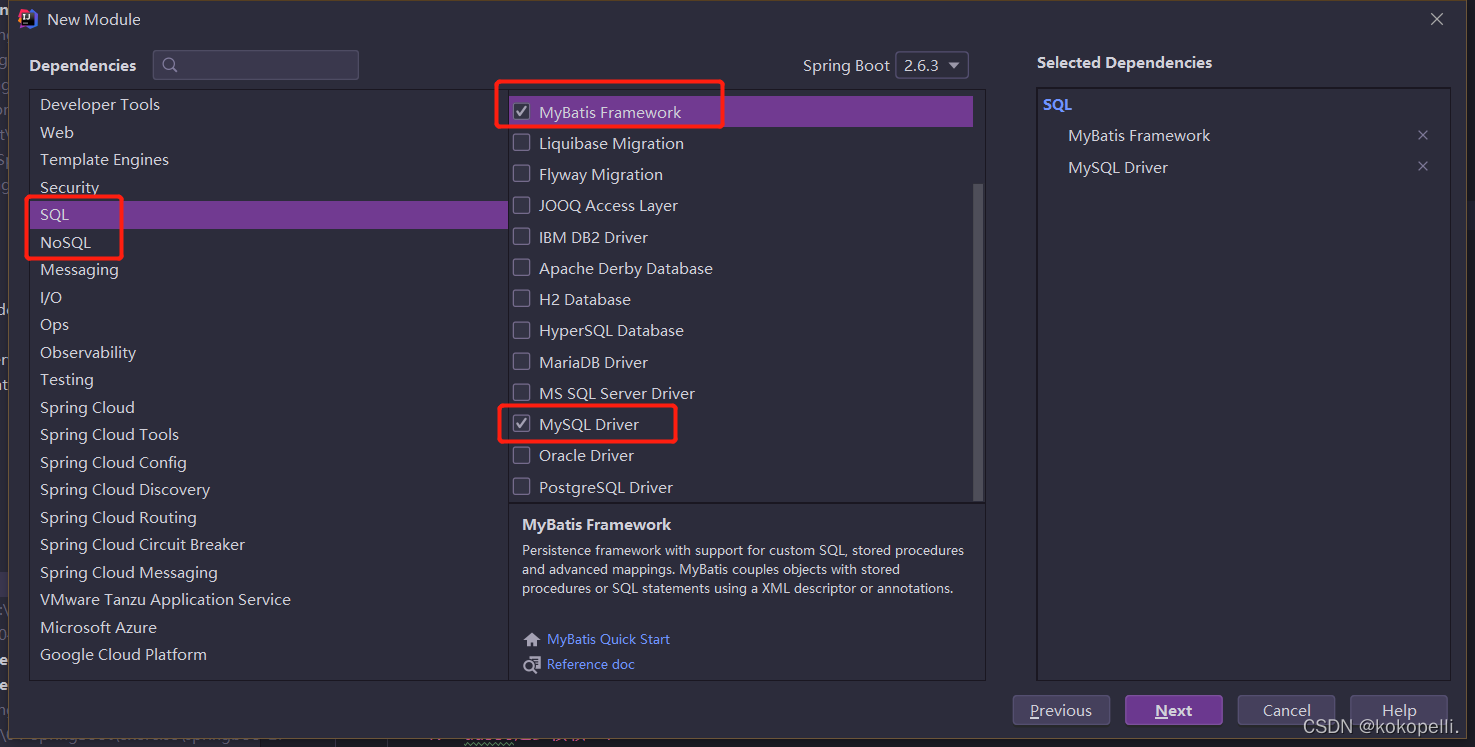This screenshot has width=1475, height=747.
Task: Tick Apache Derby Database checkbox
Action: coord(521,268)
